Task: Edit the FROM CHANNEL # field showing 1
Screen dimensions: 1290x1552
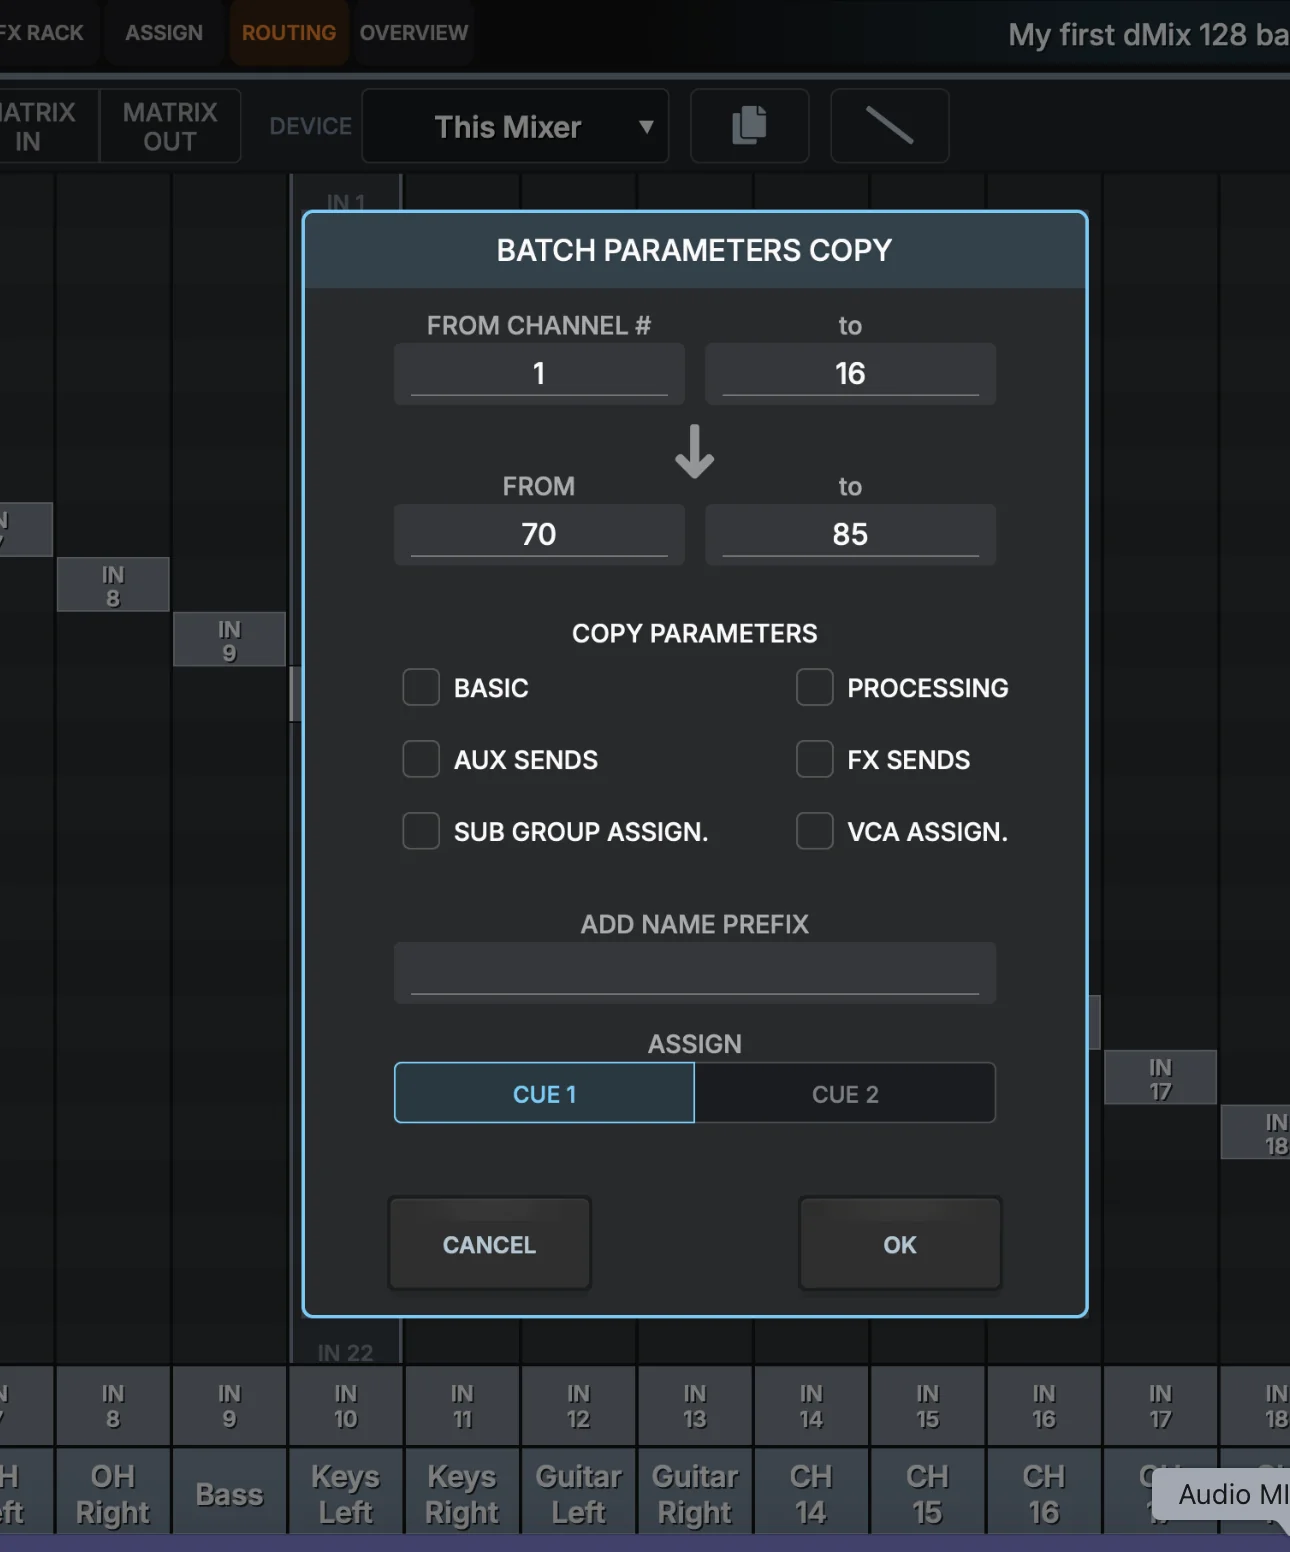Action: pos(539,374)
